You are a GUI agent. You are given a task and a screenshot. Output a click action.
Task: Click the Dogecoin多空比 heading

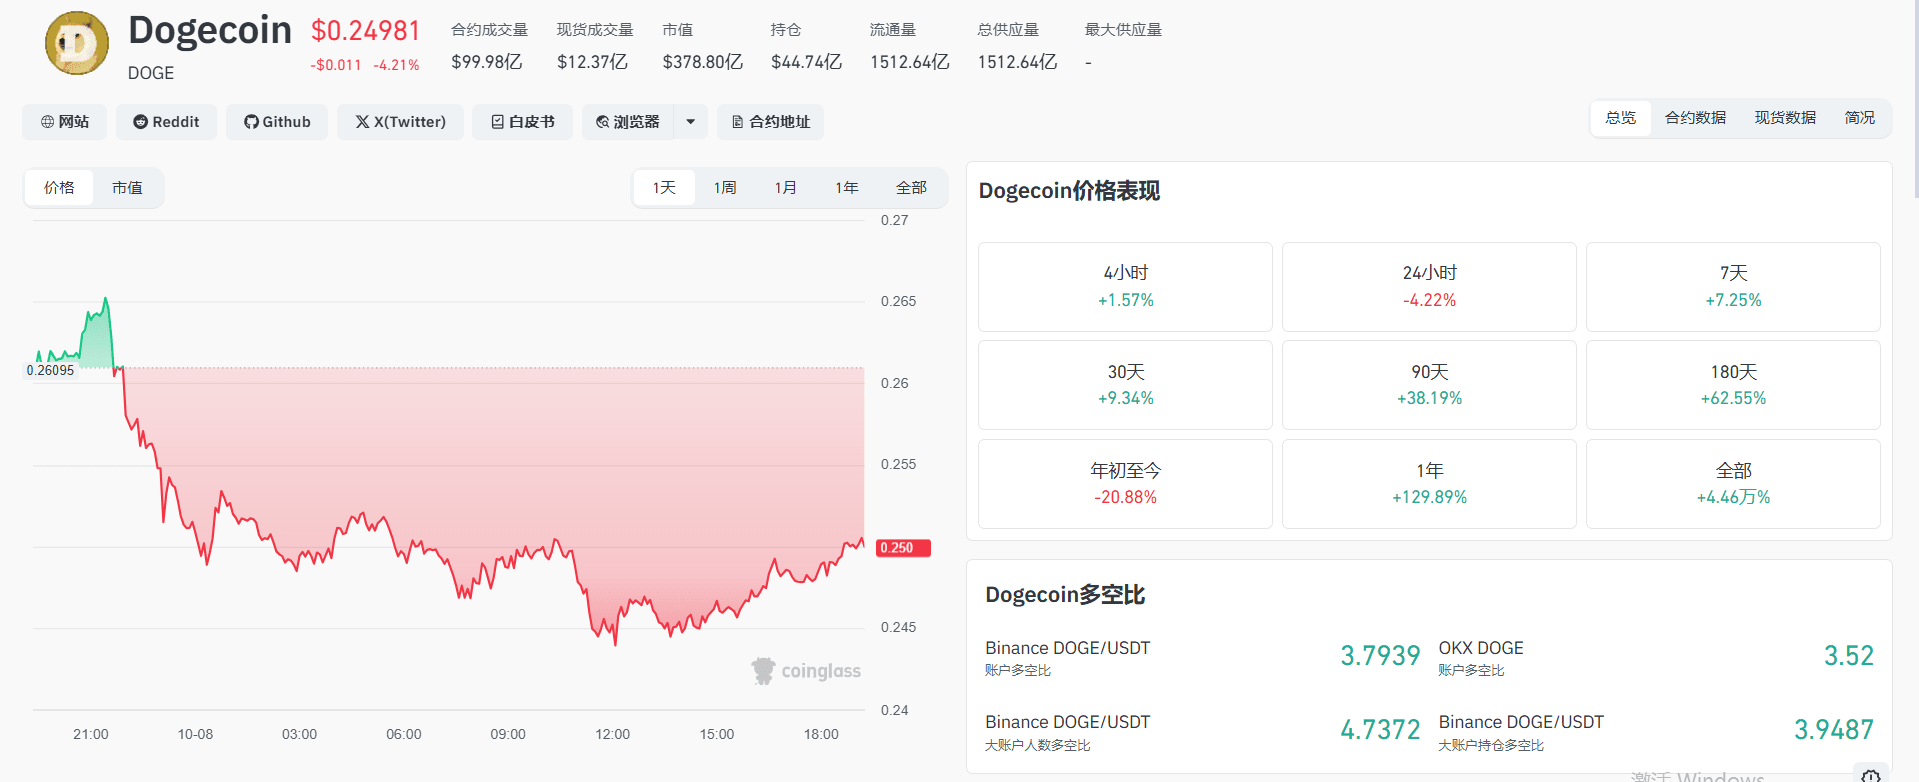coord(1065,595)
